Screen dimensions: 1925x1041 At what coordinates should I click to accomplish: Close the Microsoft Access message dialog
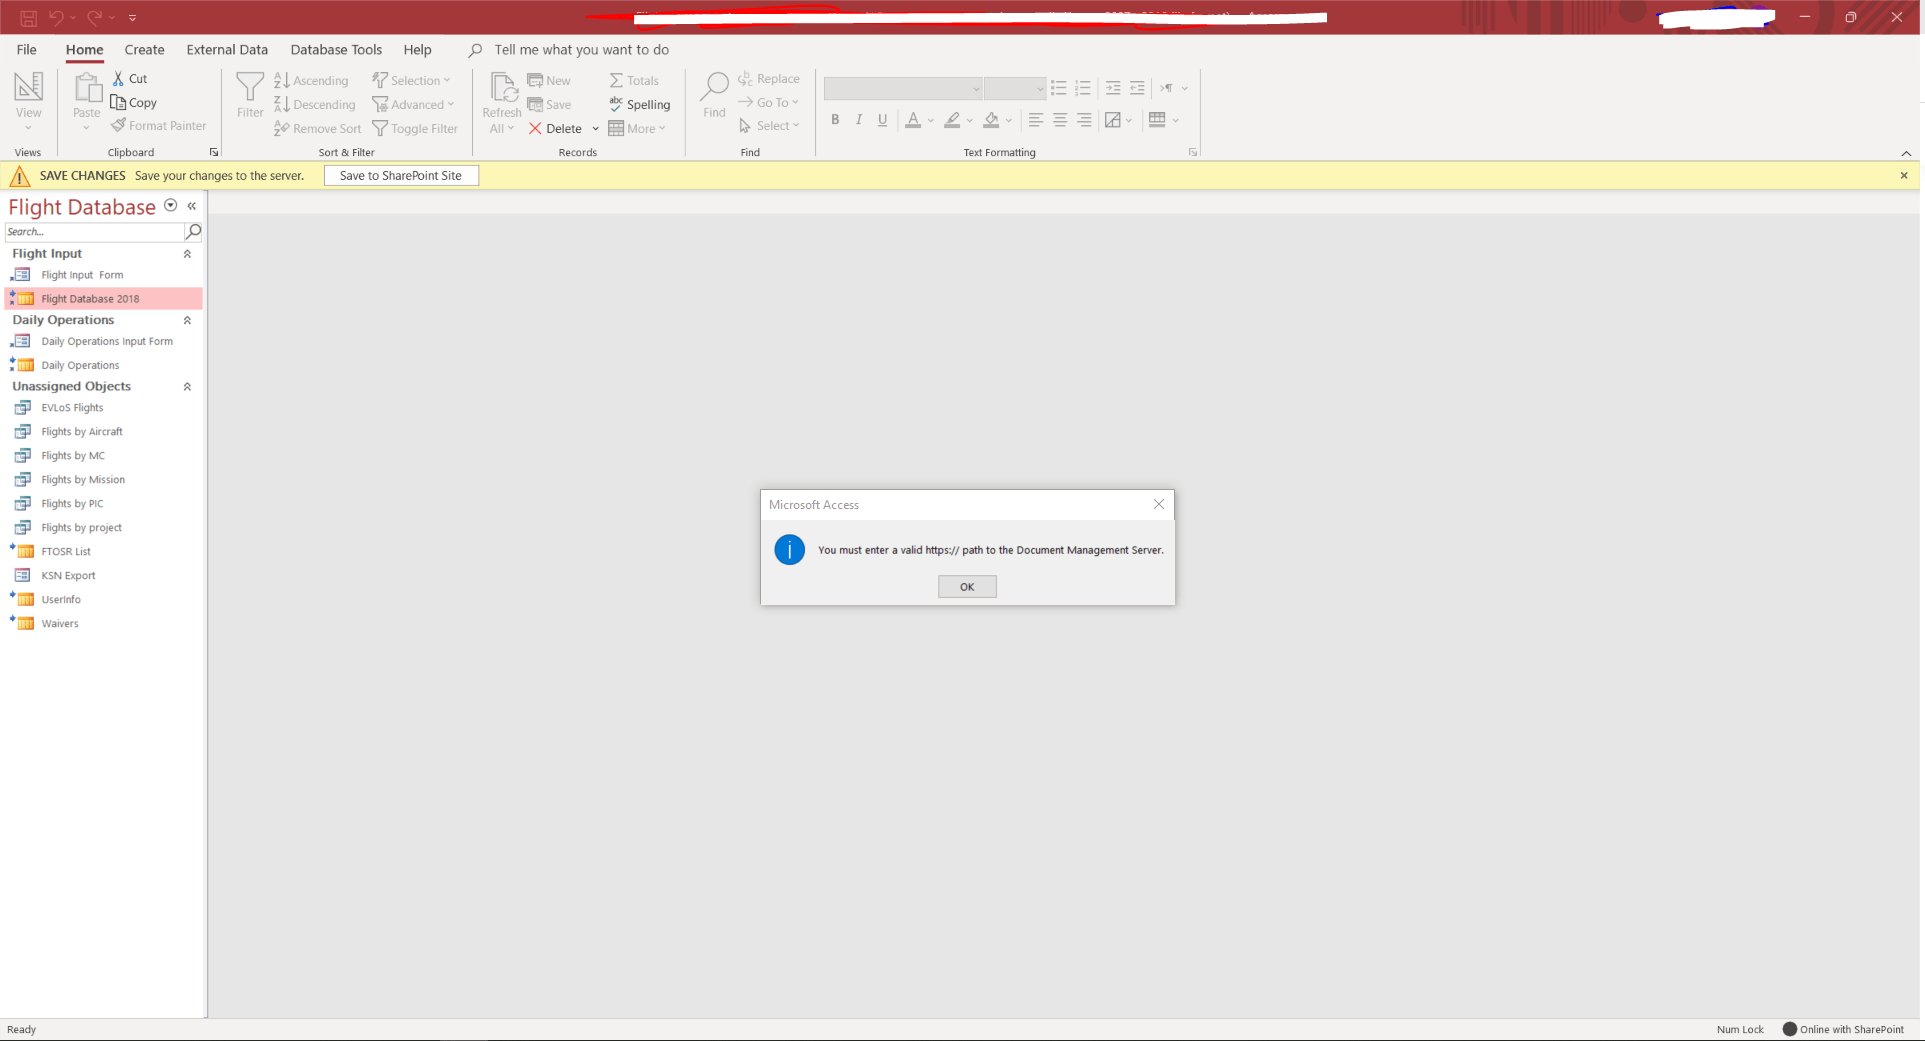click(x=1159, y=504)
